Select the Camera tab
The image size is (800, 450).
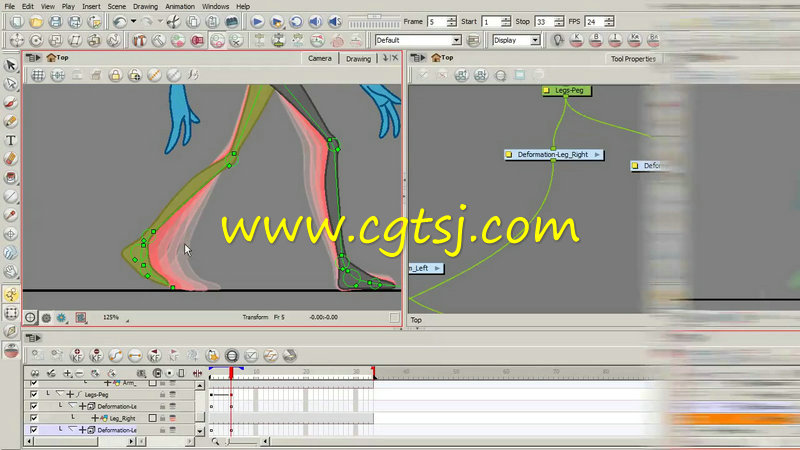(319, 59)
